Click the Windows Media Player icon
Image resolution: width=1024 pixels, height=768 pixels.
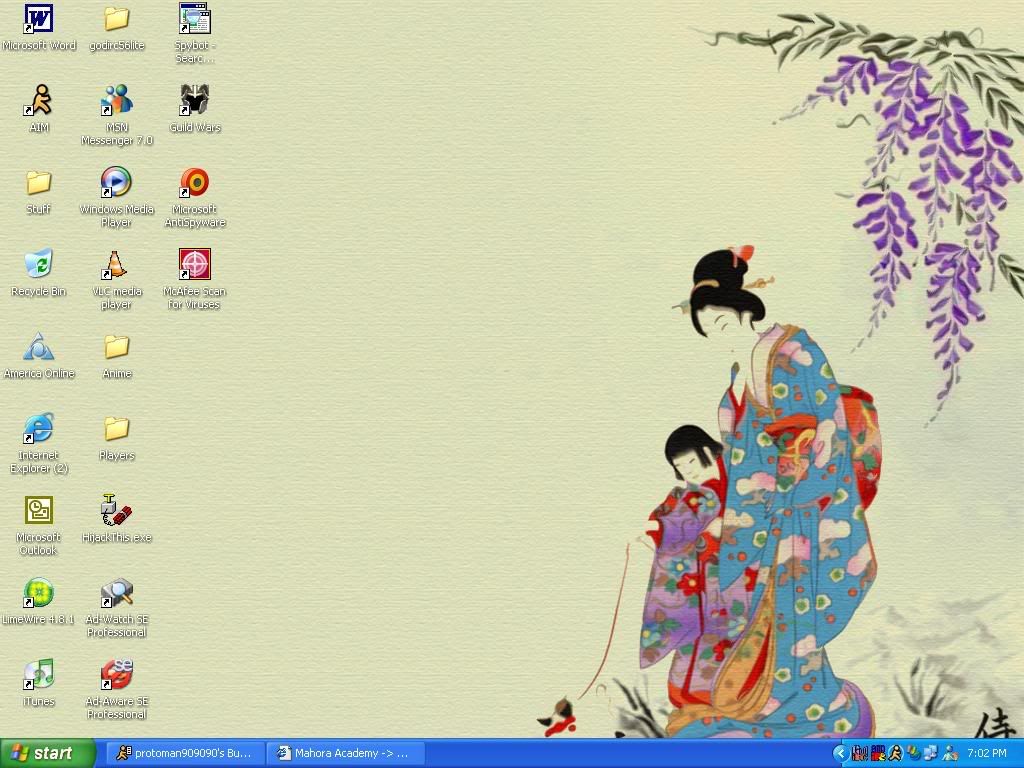(x=117, y=183)
